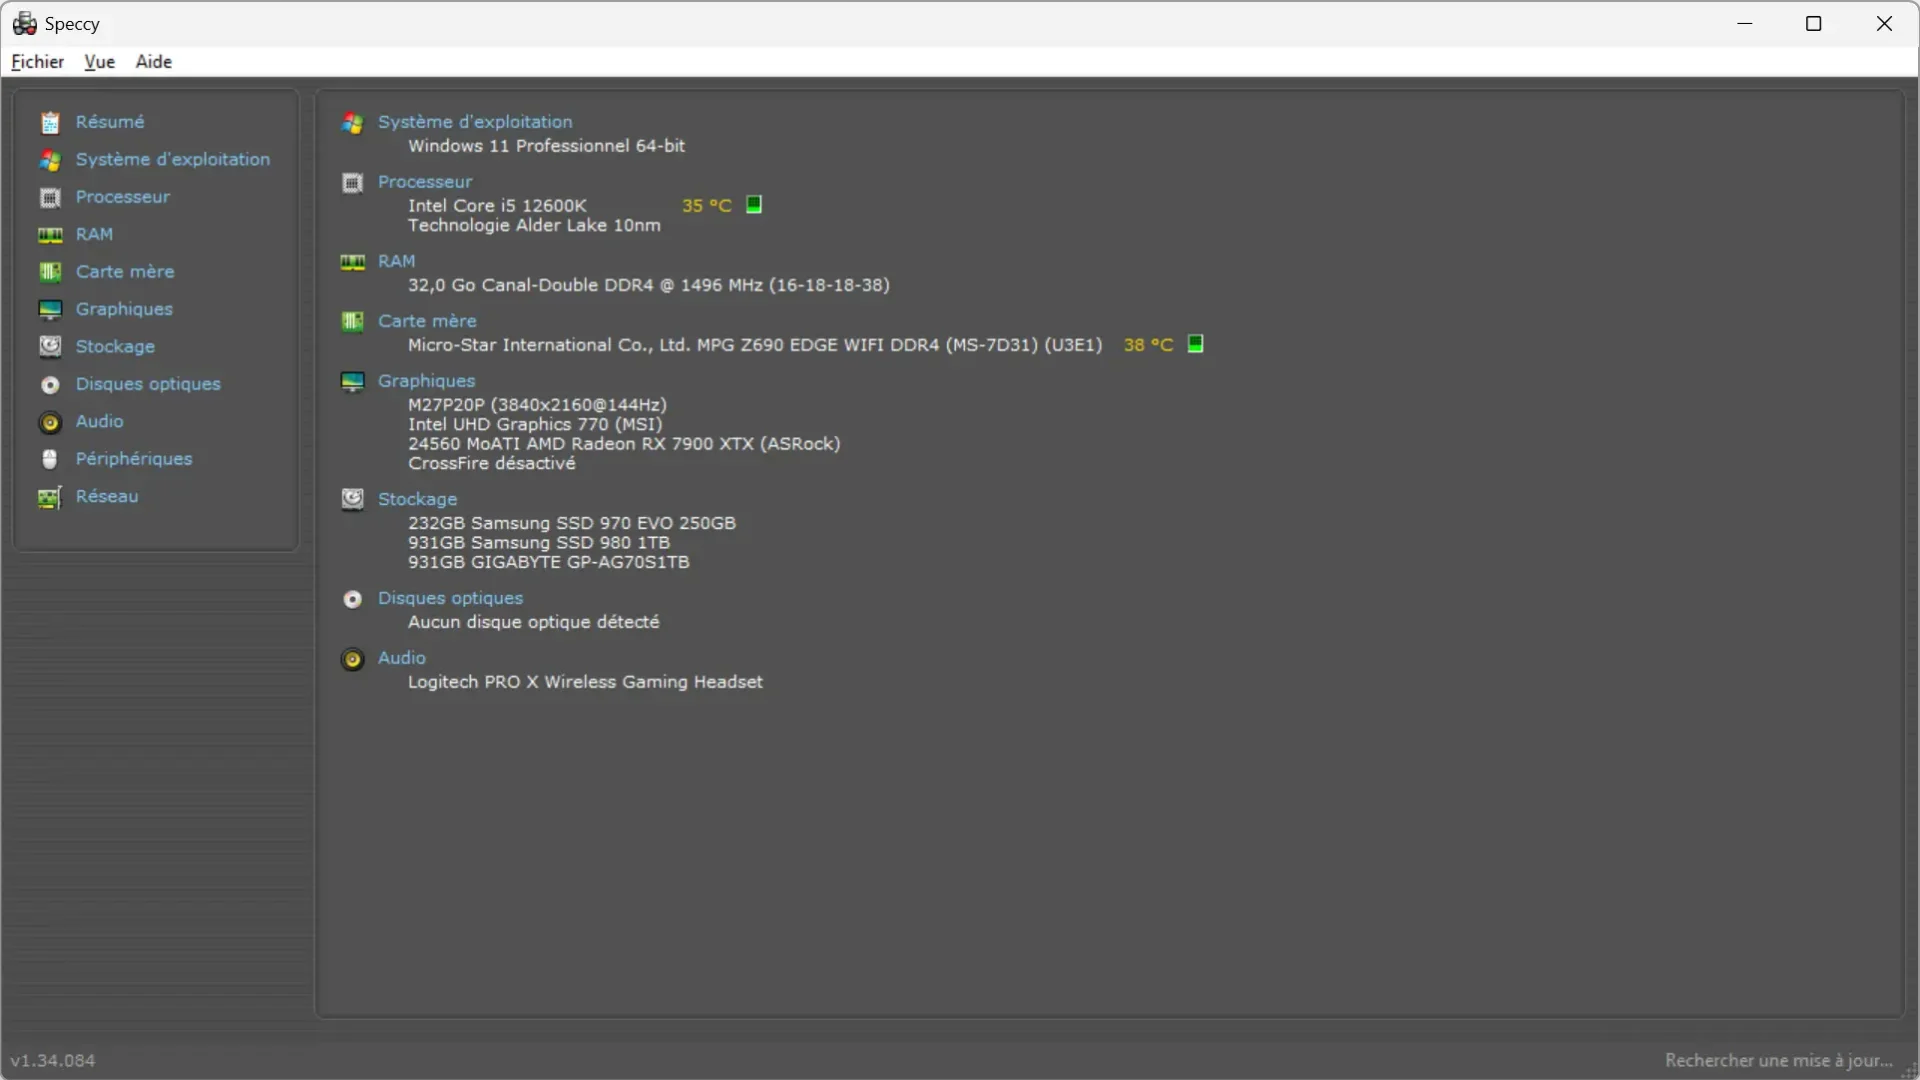Click the graphics monitor icon in summary panel

click(x=352, y=382)
